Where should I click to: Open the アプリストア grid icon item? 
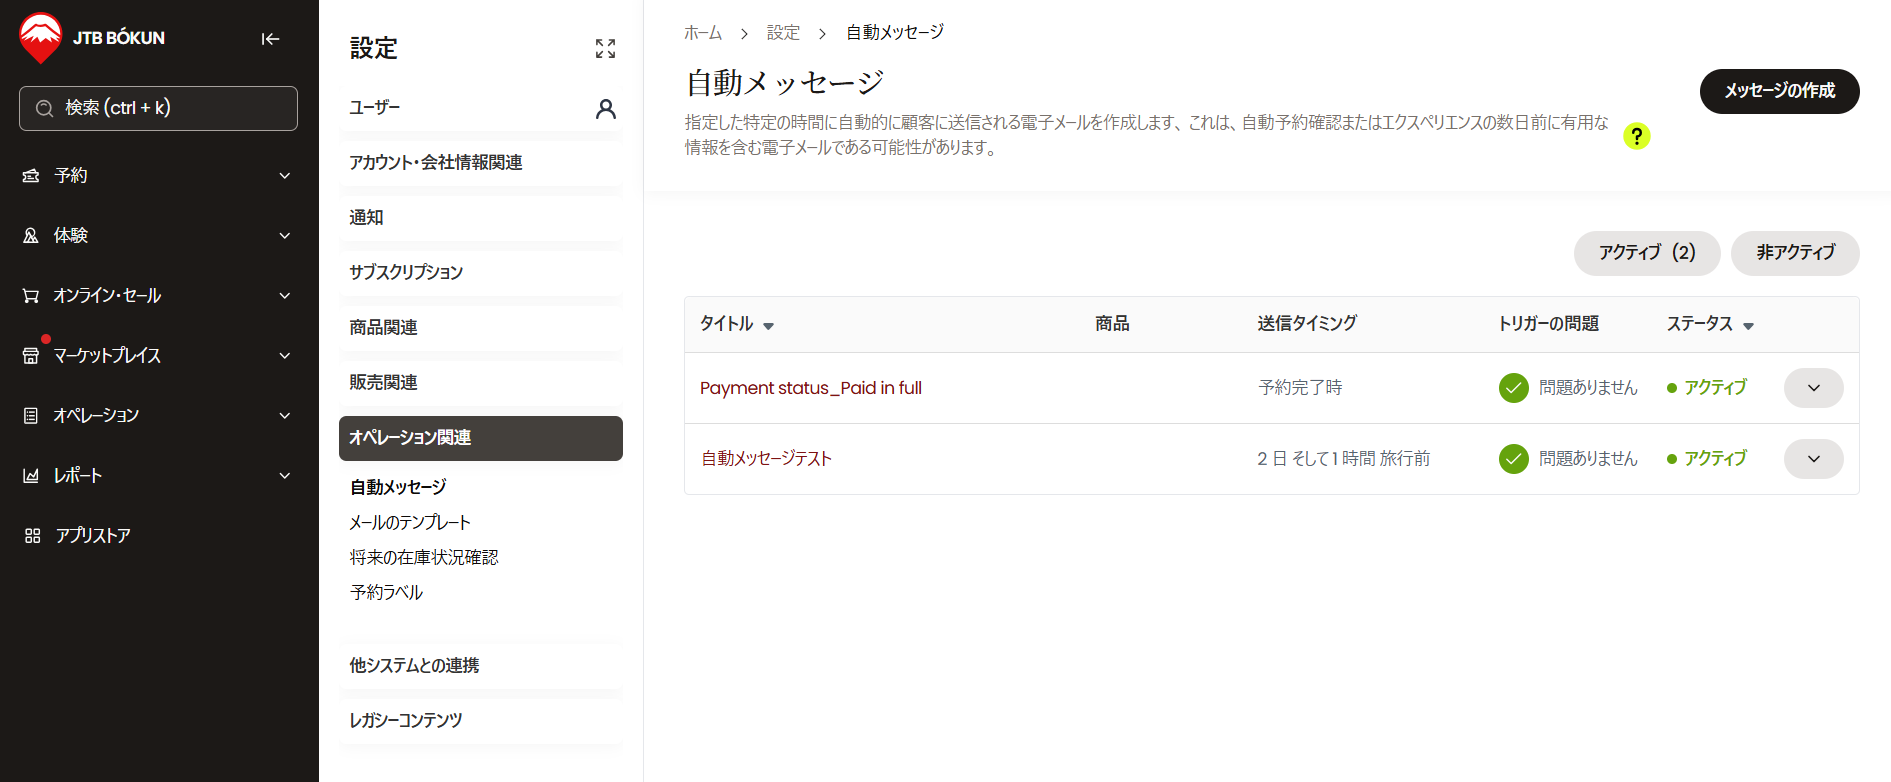pos(33,536)
